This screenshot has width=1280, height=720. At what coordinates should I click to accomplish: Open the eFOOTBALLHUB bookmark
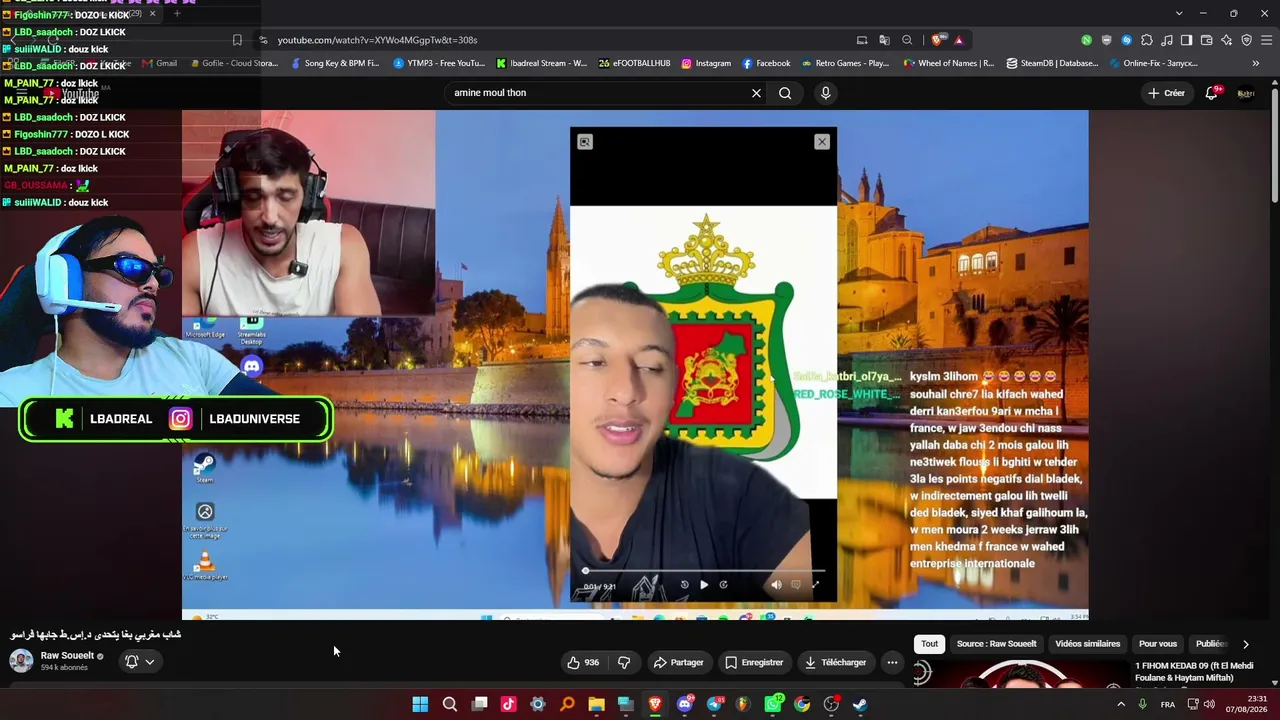point(634,63)
